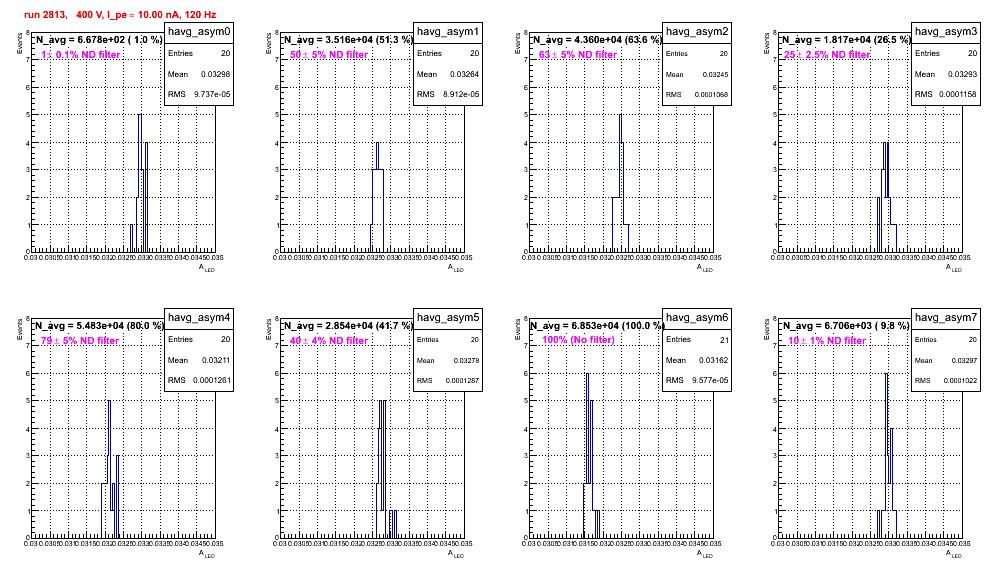This screenshot has height=572, width=996.
Task: Click the blue histogram peak in havg_asym7 plot
Action: pyautogui.click(x=887, y=374)
